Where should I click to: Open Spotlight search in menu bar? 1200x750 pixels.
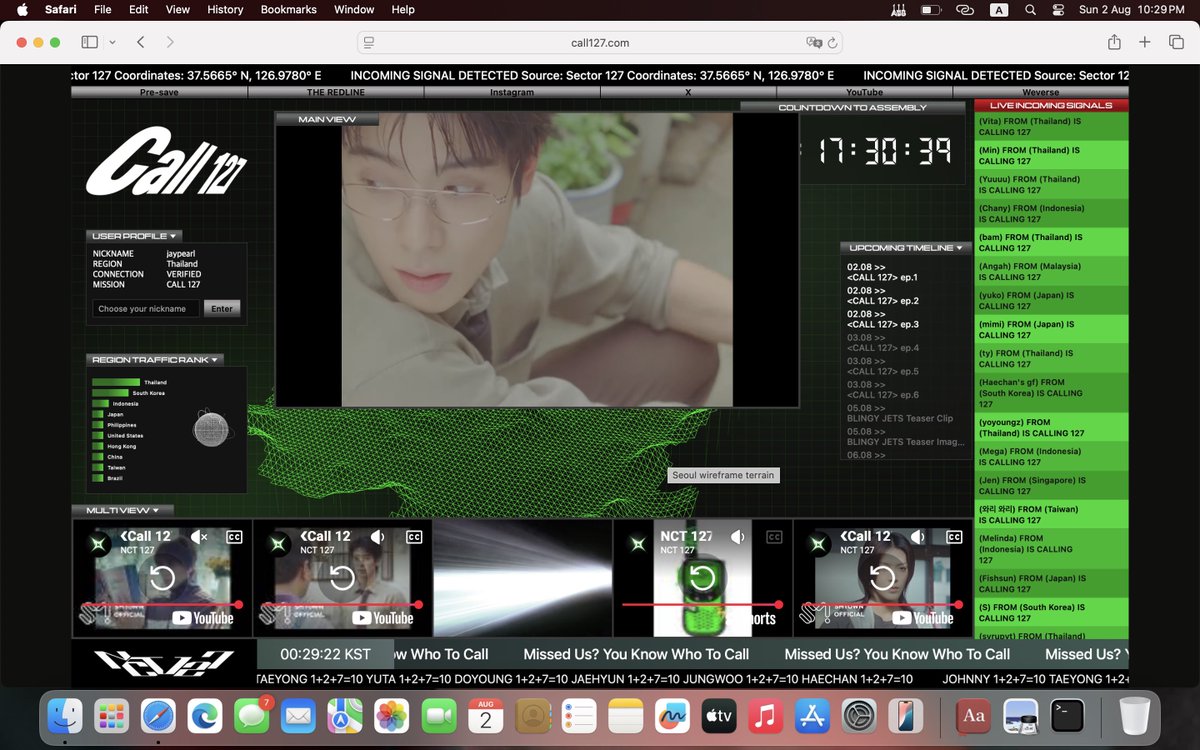click(1030, 9)
